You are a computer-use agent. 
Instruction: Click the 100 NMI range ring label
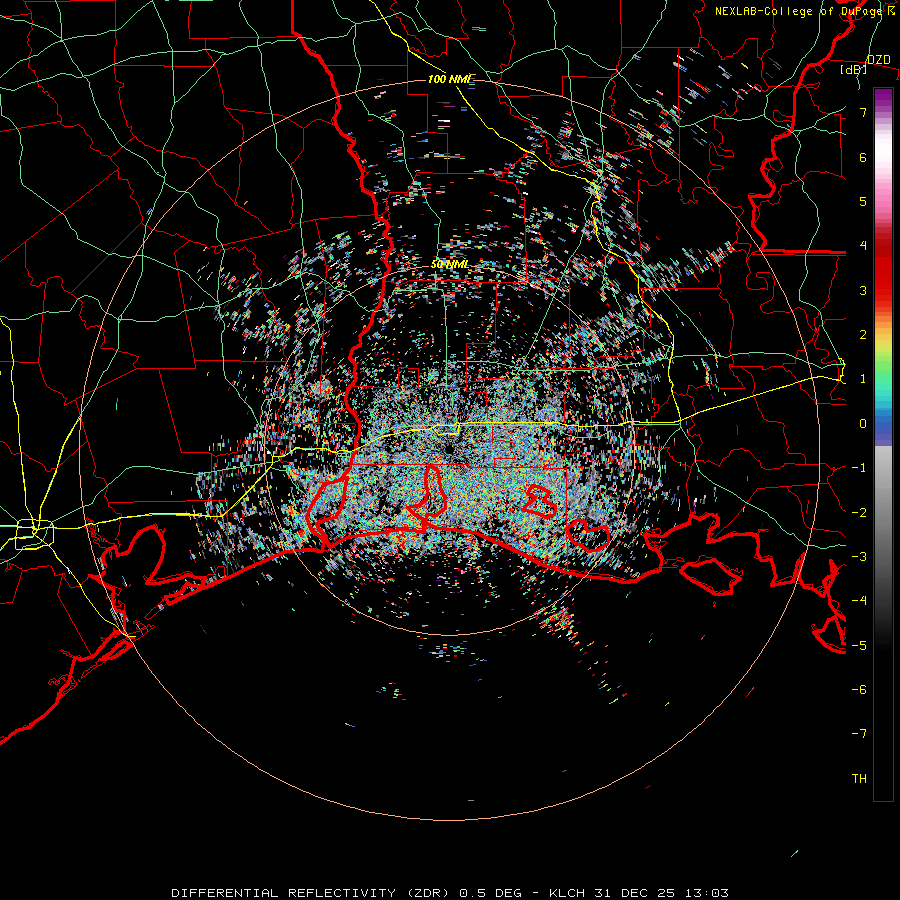pyautogui.click(x=450, y=79)
